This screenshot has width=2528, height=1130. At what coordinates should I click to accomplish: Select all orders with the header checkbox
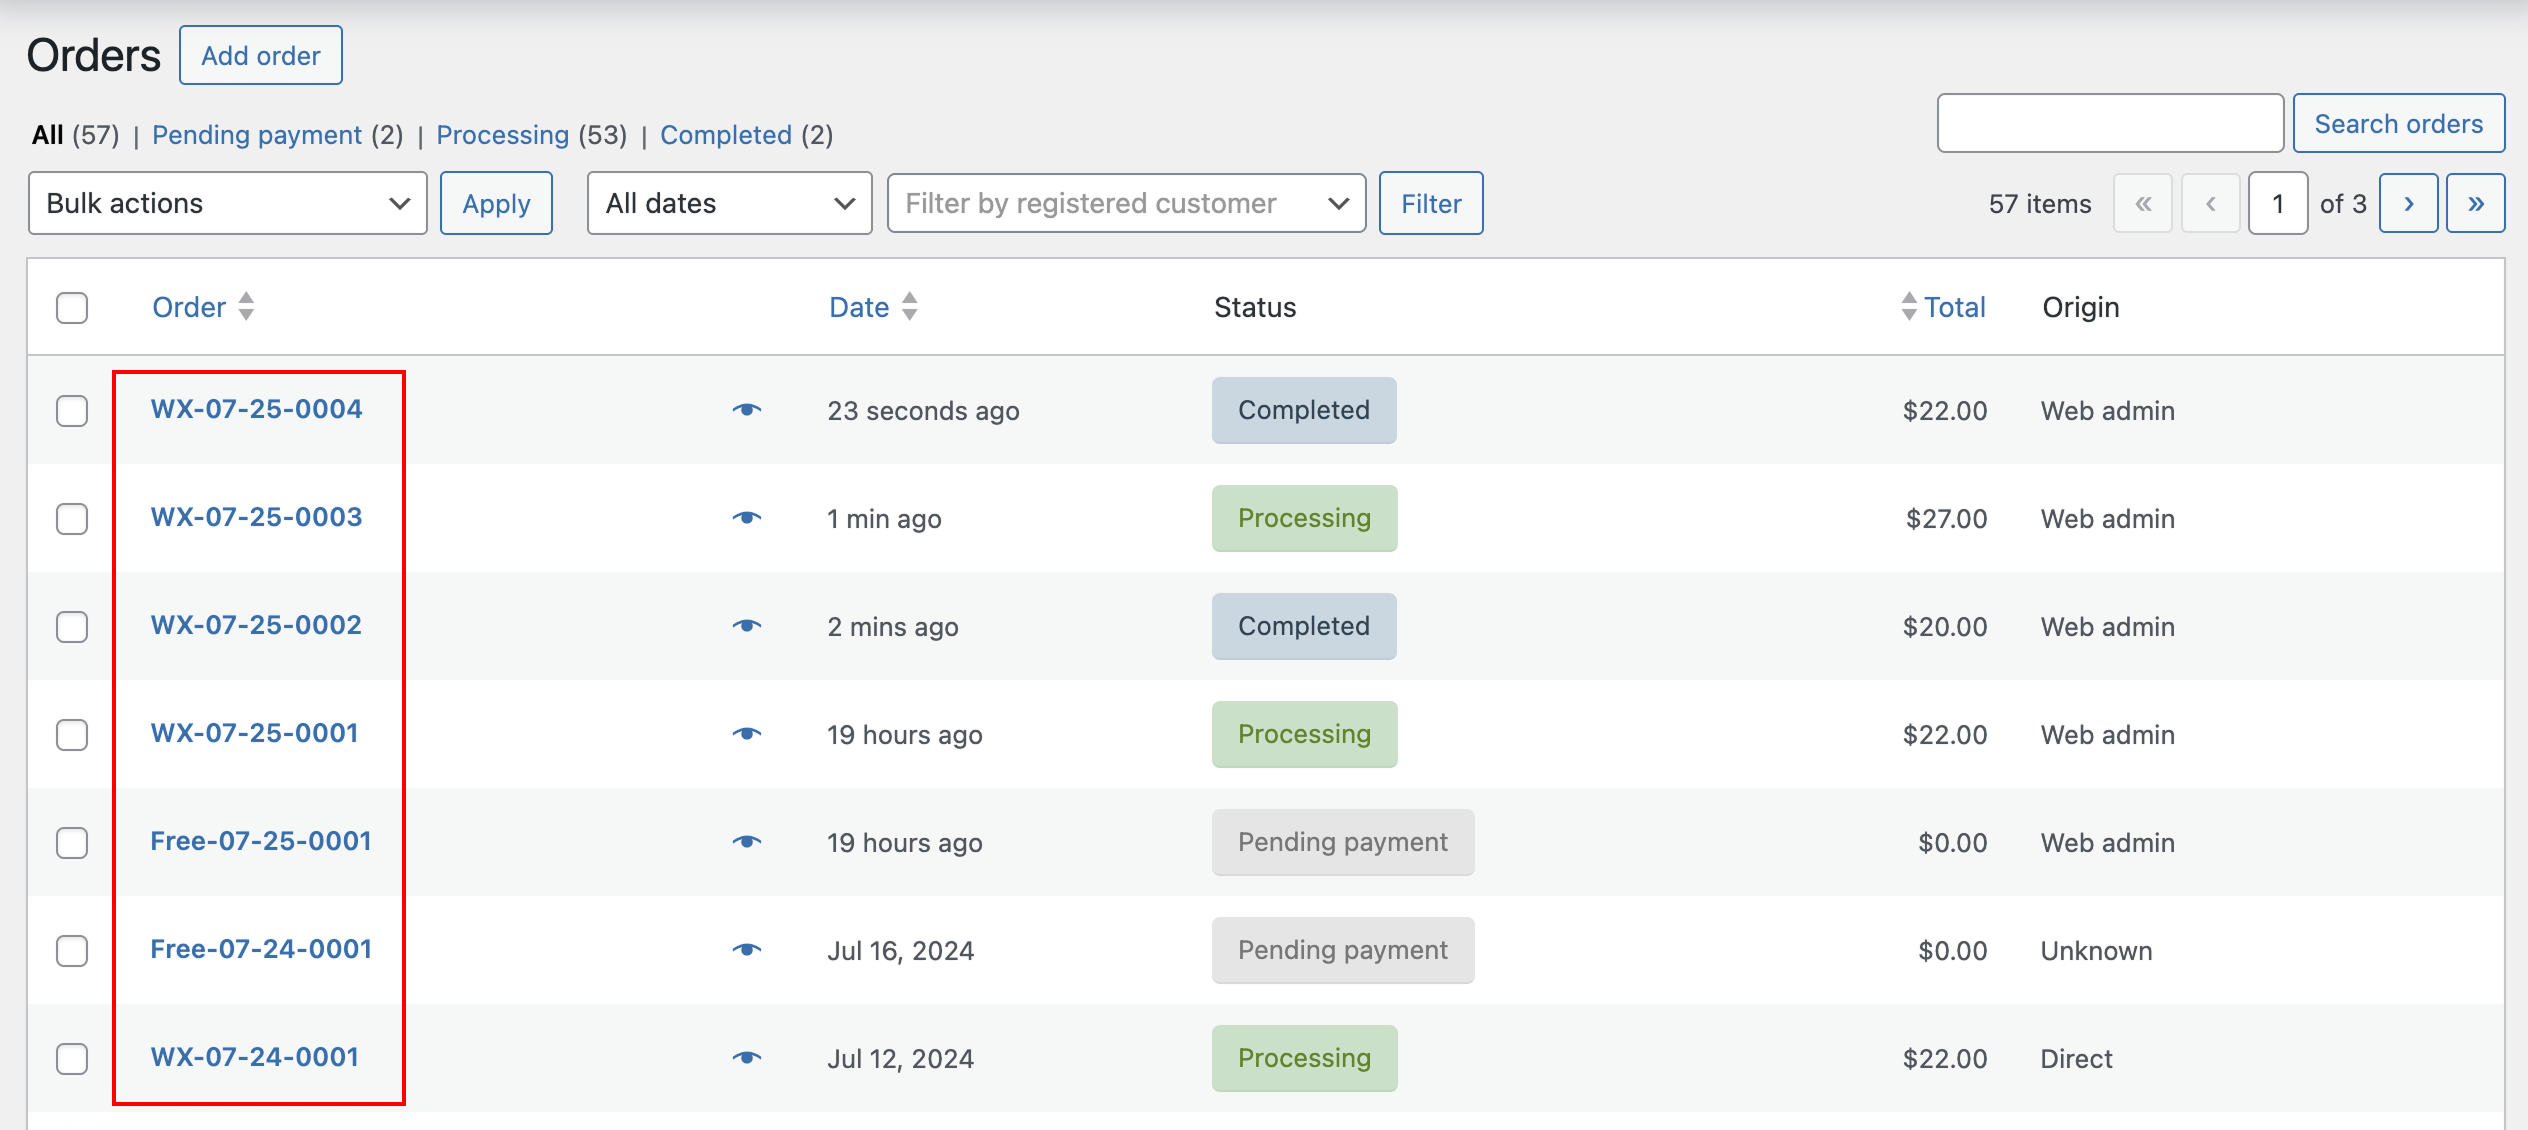pos(71,308)
